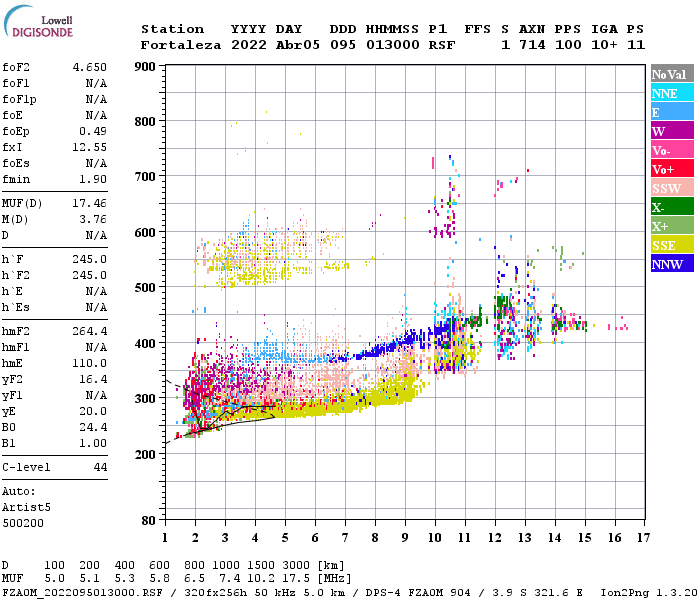
Task: Click the D 3000 distance value
Action: [x=296, y=566]
